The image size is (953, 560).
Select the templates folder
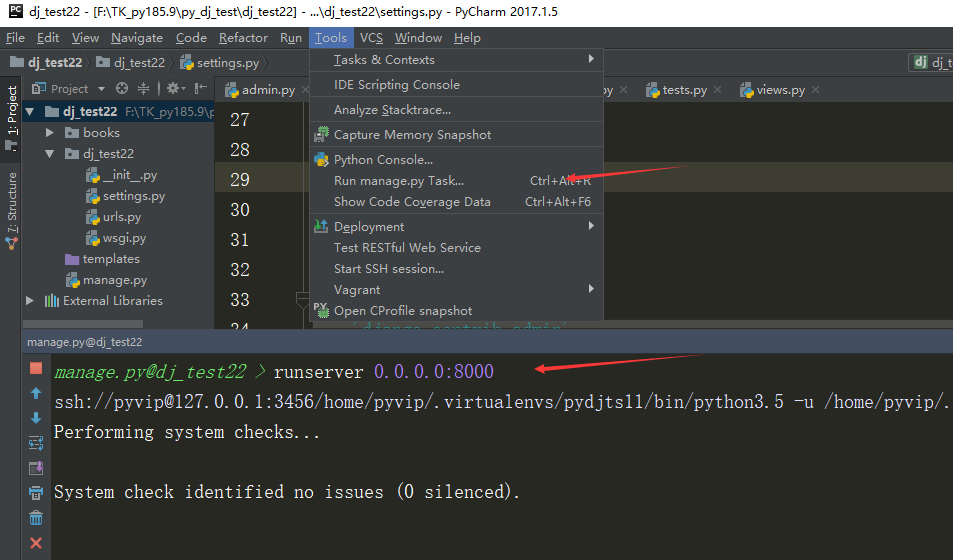[102, 259]
